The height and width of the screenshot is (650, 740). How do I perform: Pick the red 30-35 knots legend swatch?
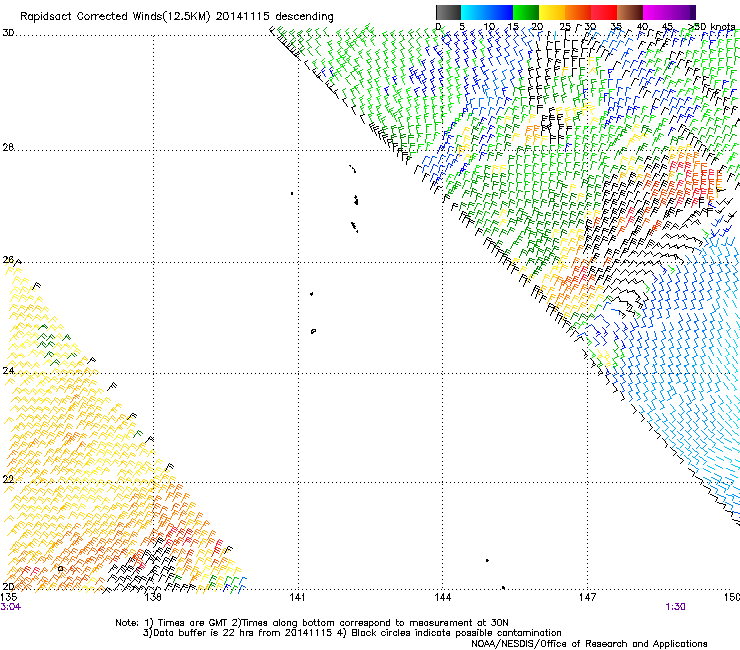click(604, 12)
